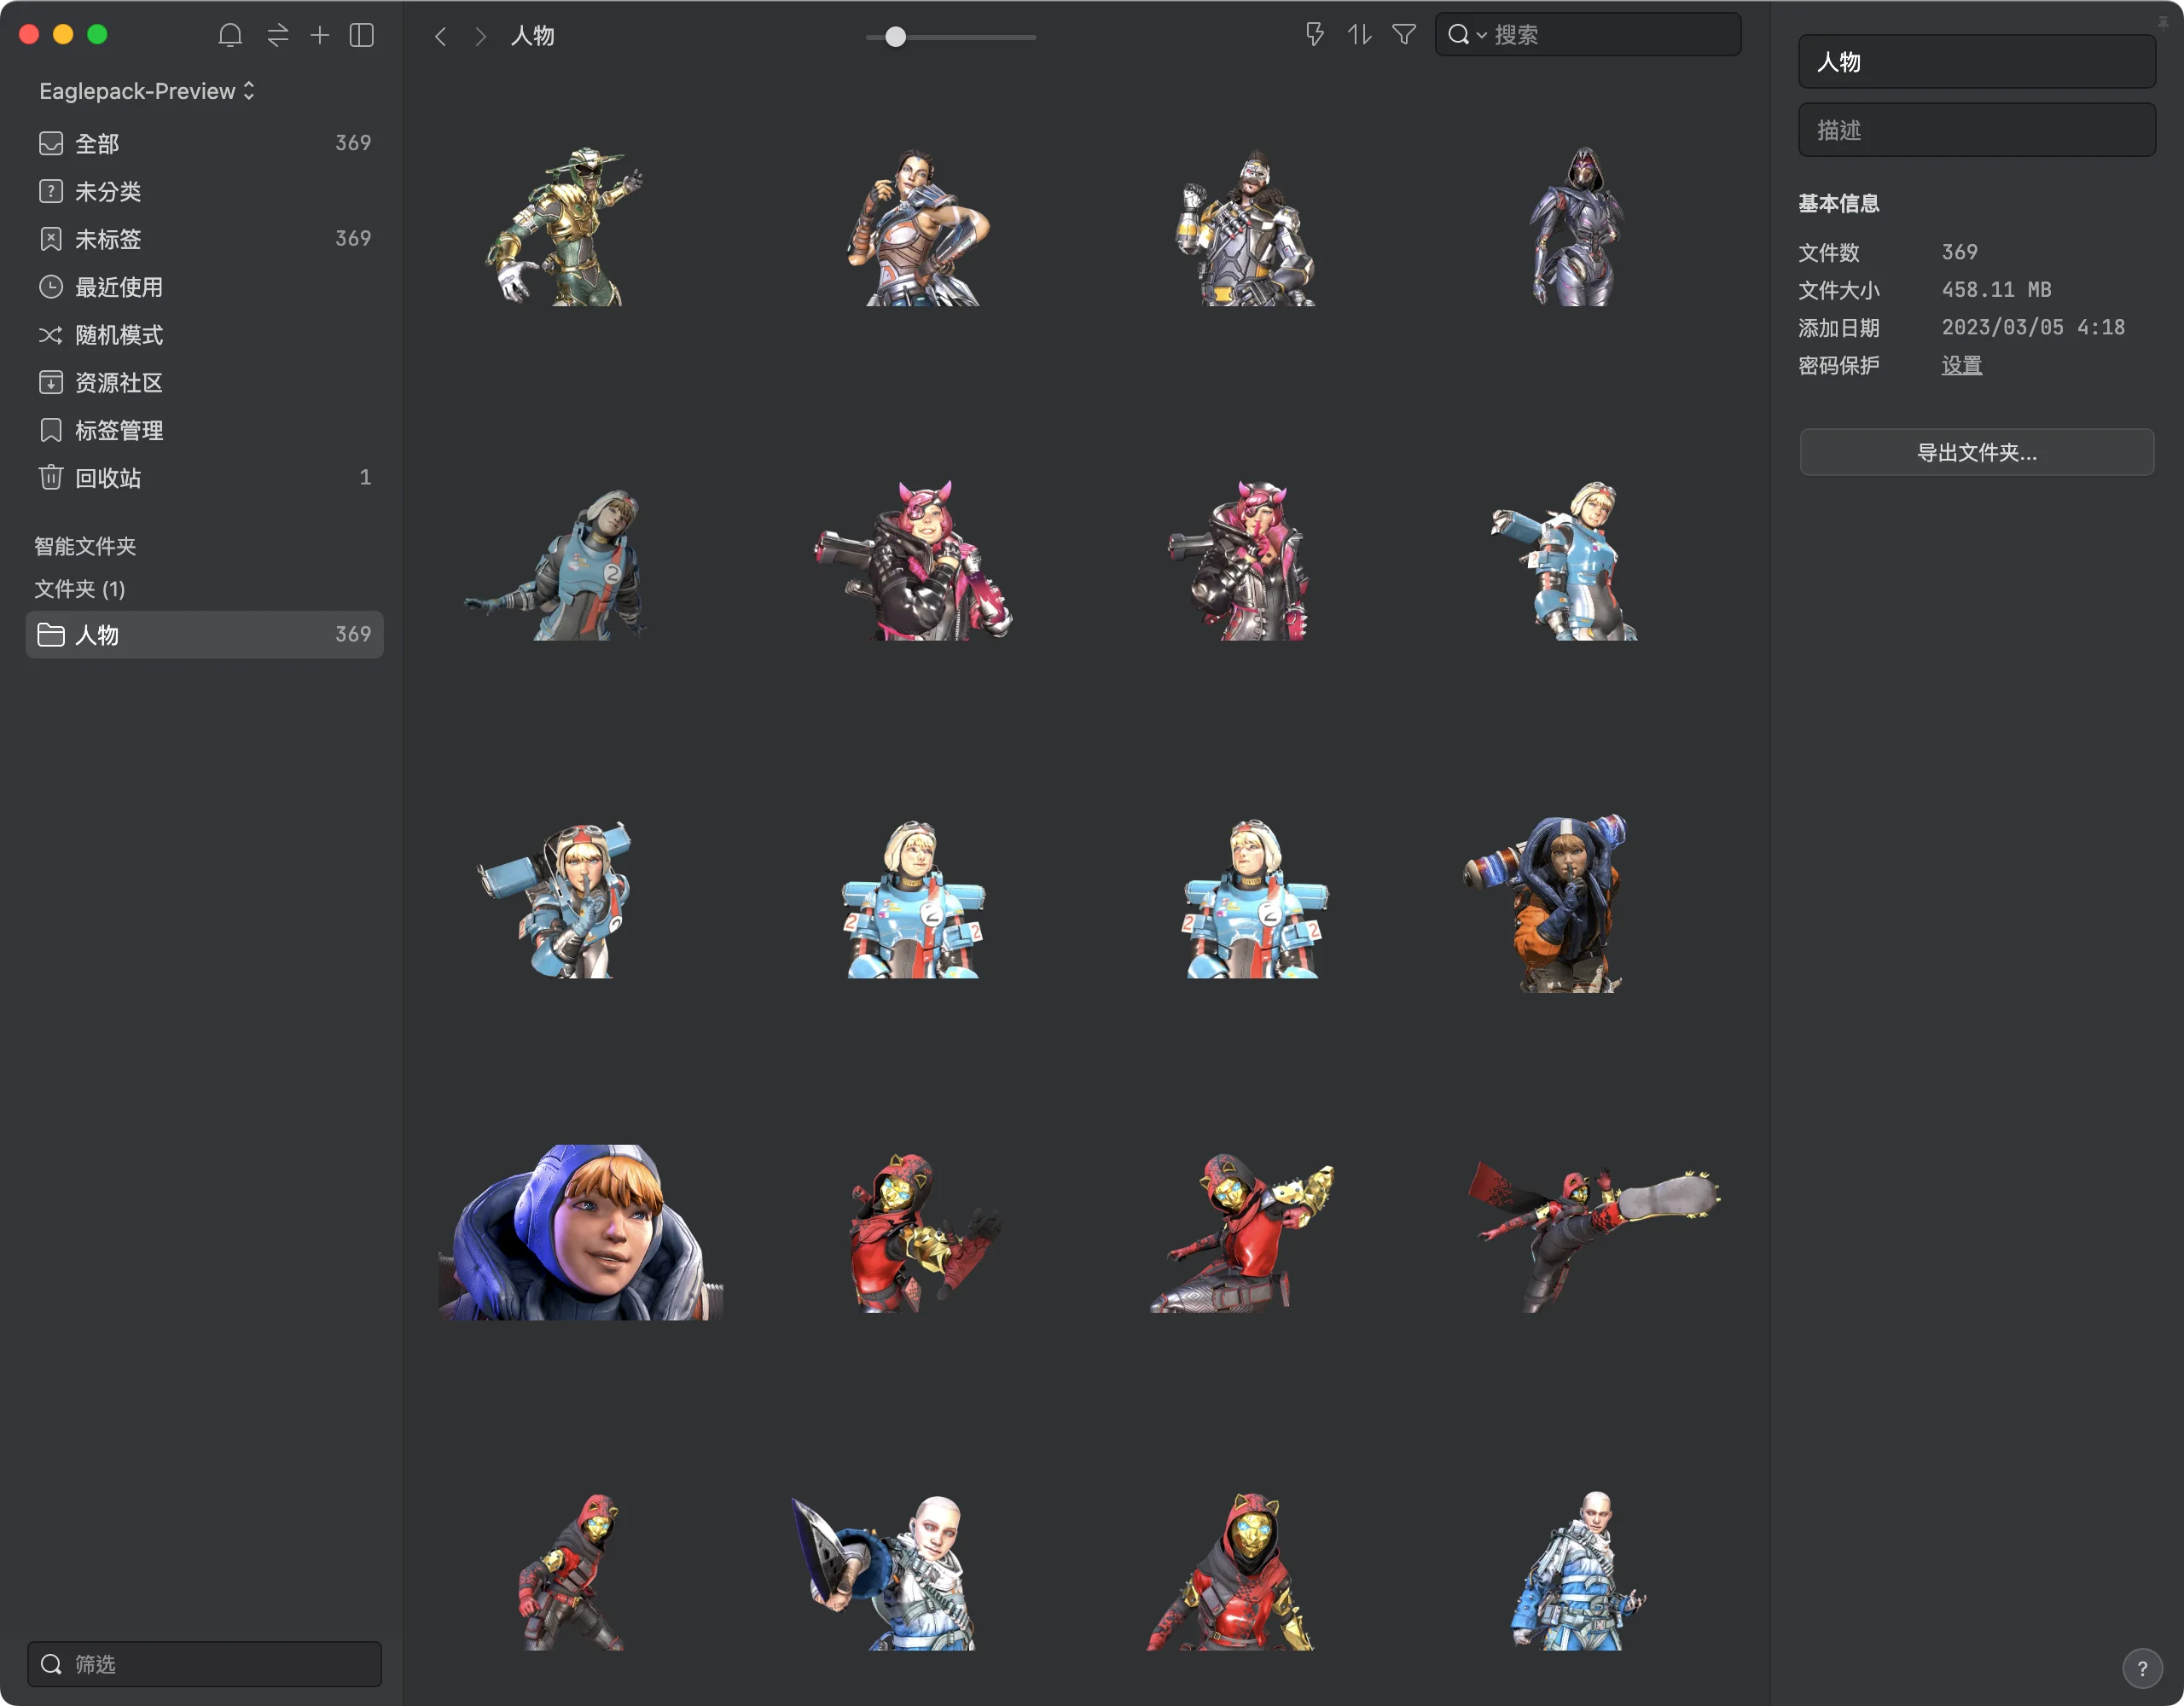Expand the search options magnifier dropdown
Image resolution: width=2184 pixels, height=1706 pixels.
pos(1466,35)
